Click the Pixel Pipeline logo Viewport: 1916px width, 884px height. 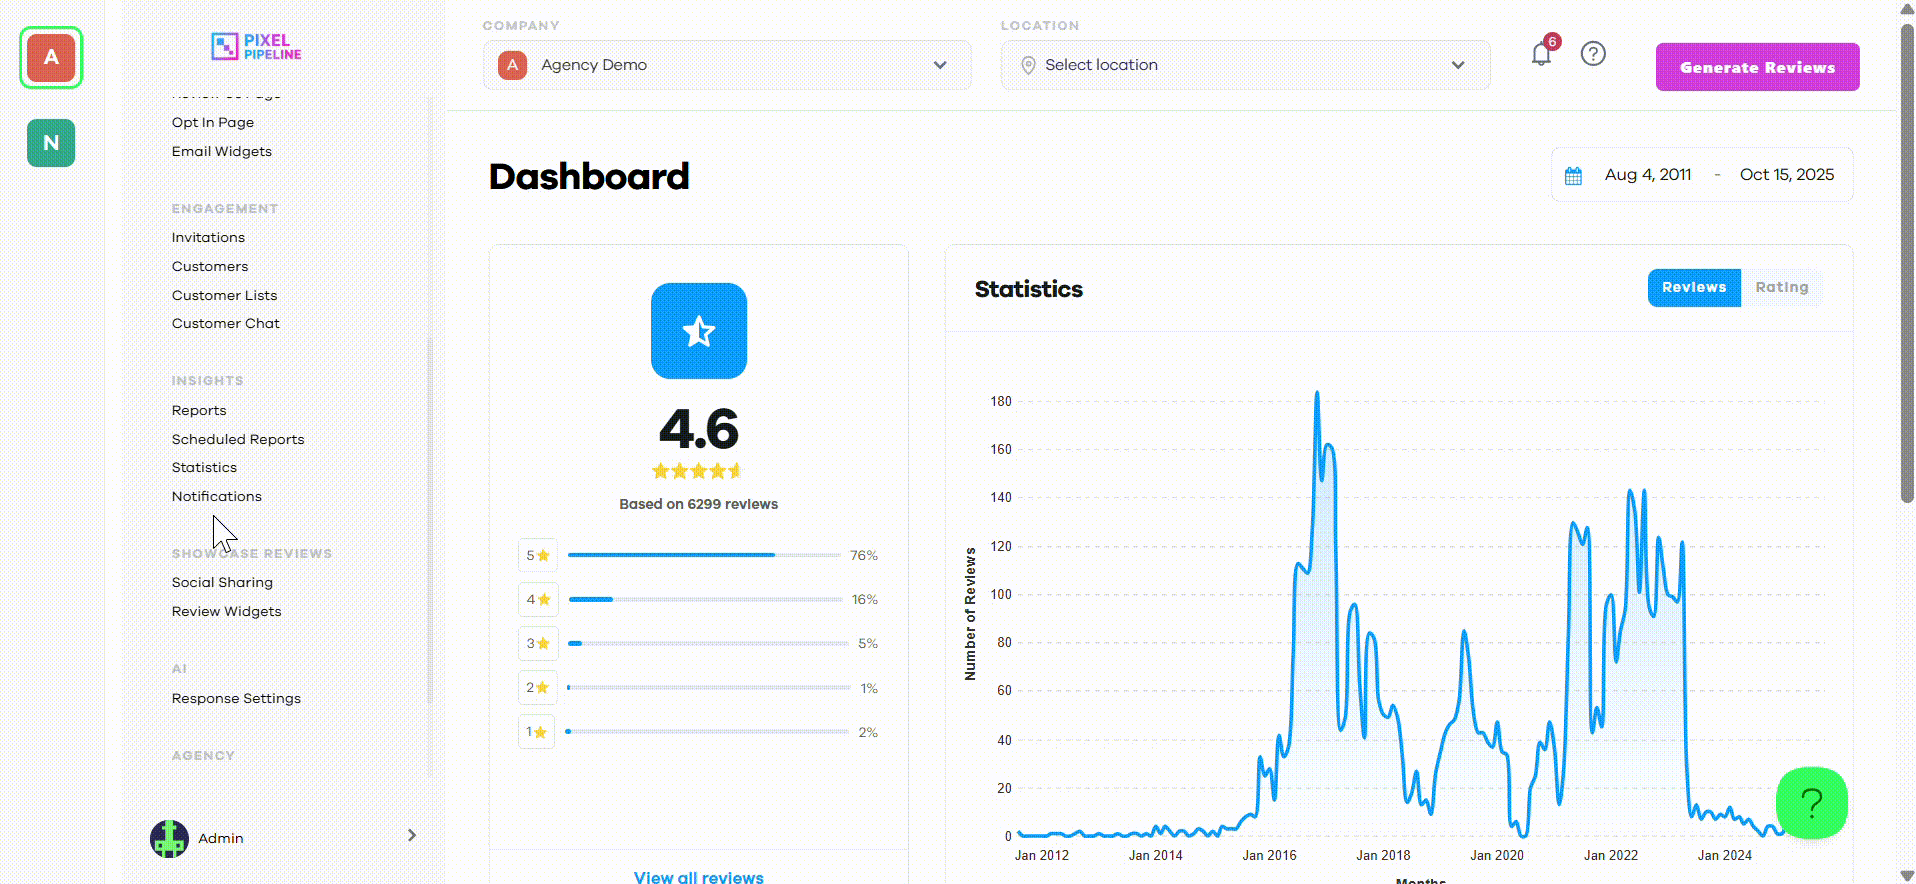click(x=256, y=47)
